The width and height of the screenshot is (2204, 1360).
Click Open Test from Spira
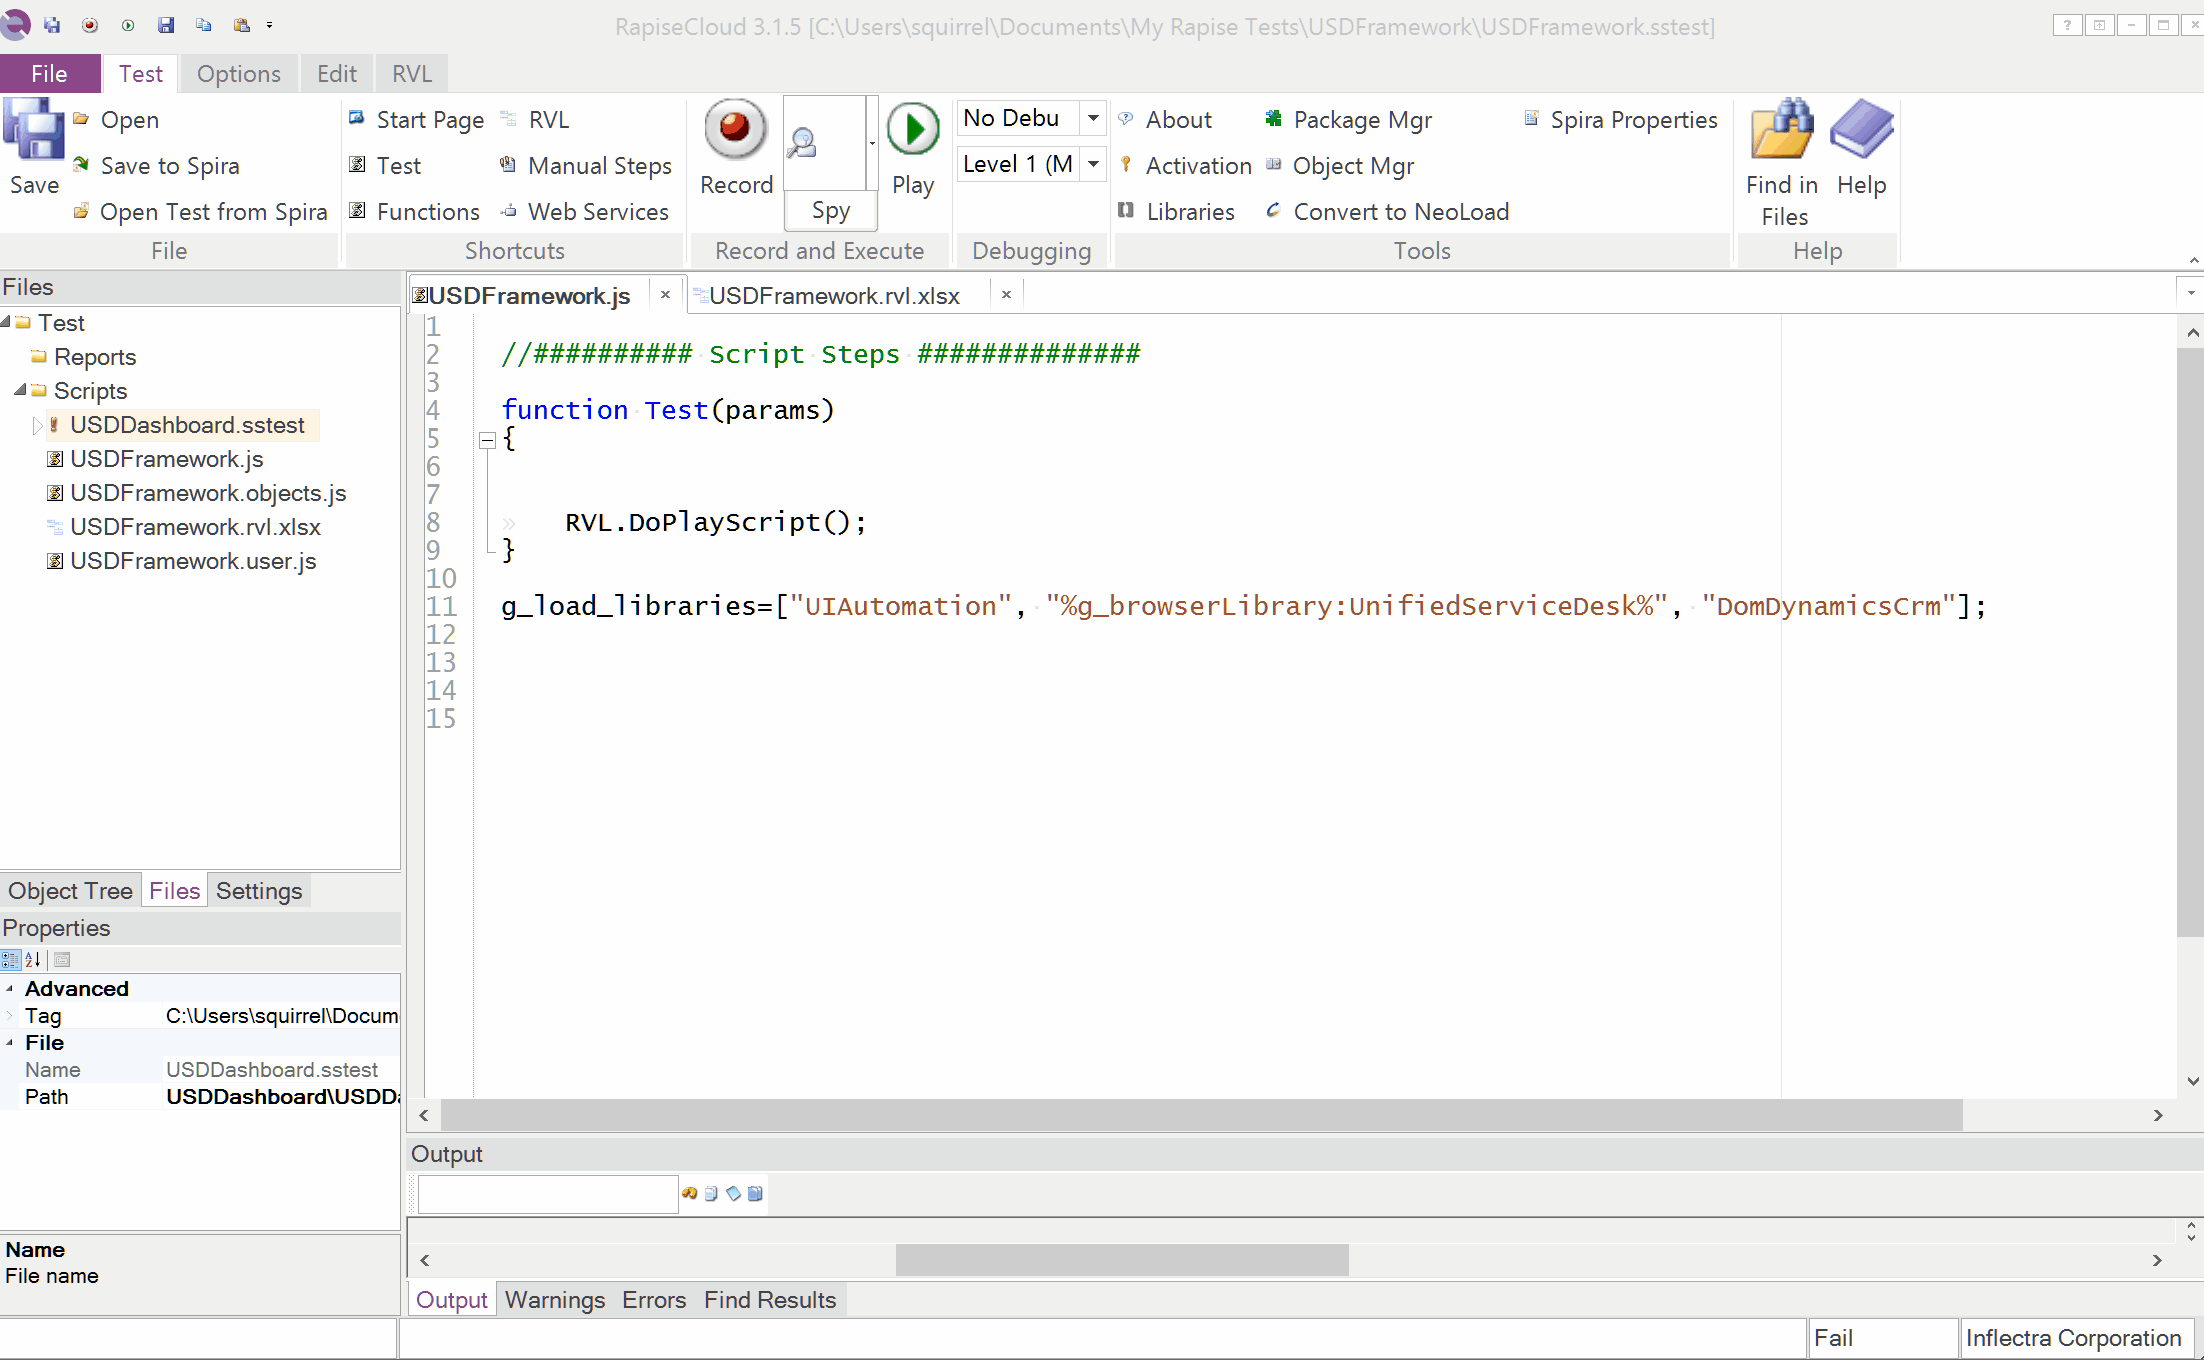pos(213,212)
